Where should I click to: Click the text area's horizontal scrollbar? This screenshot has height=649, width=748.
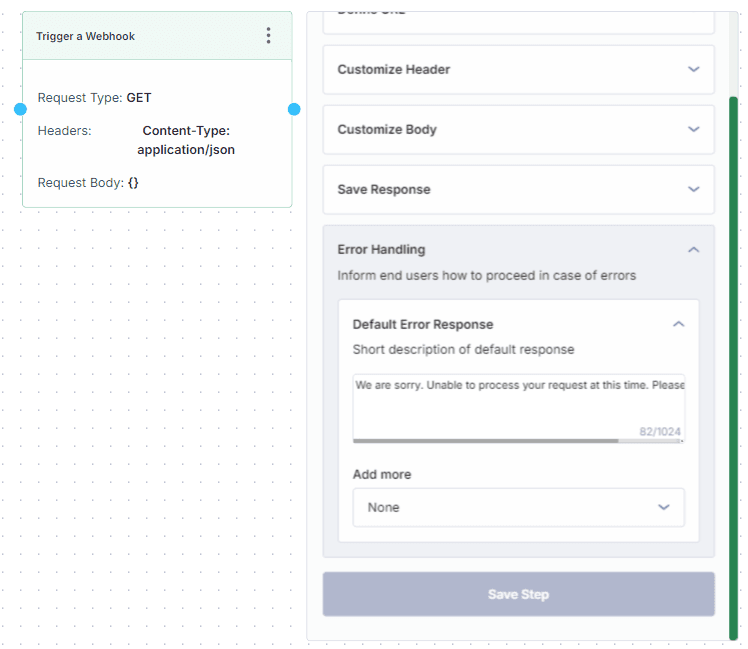tap(485, 440)
